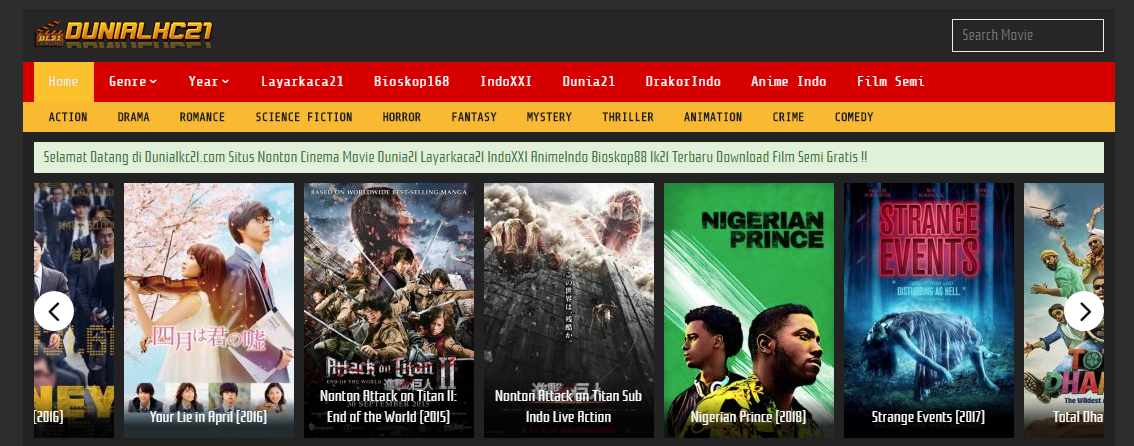Open the Dunia21 menu item
The height and width of the screenshot is (446, 1134).
(x=589, y=82)
